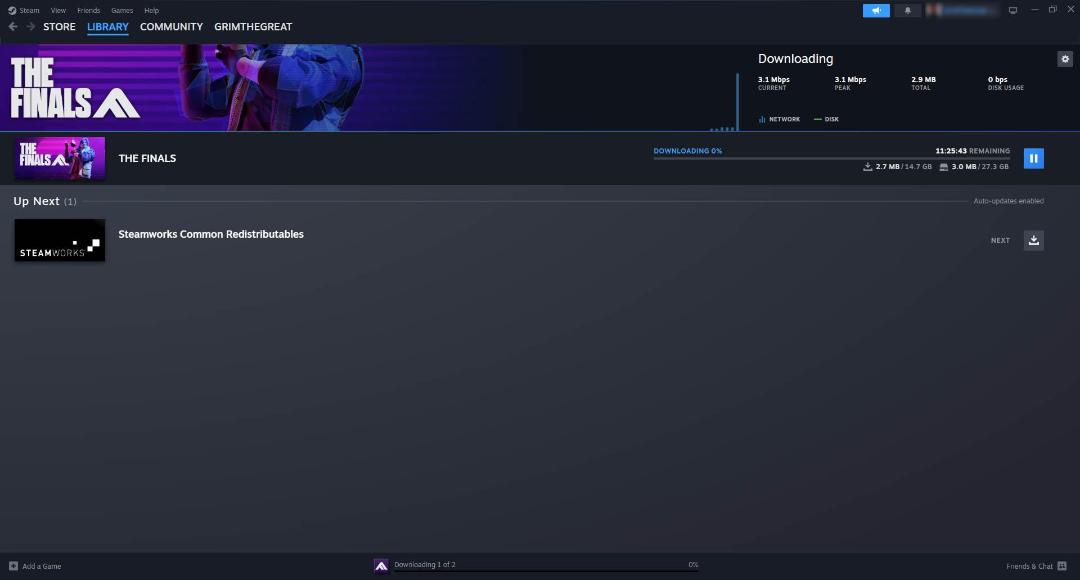Image resolution: width=1080 pixels, height=580 pixels.
Task: Open the notifications bell
Action: point(907,10)
